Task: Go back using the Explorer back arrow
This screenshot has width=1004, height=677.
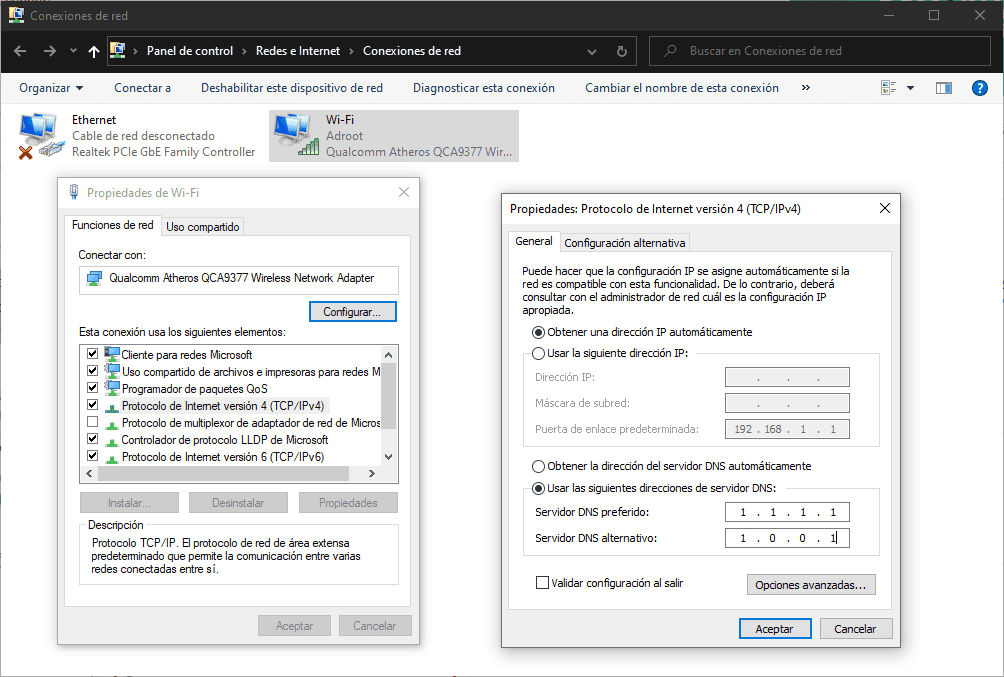Action: [x=20, y=51]
